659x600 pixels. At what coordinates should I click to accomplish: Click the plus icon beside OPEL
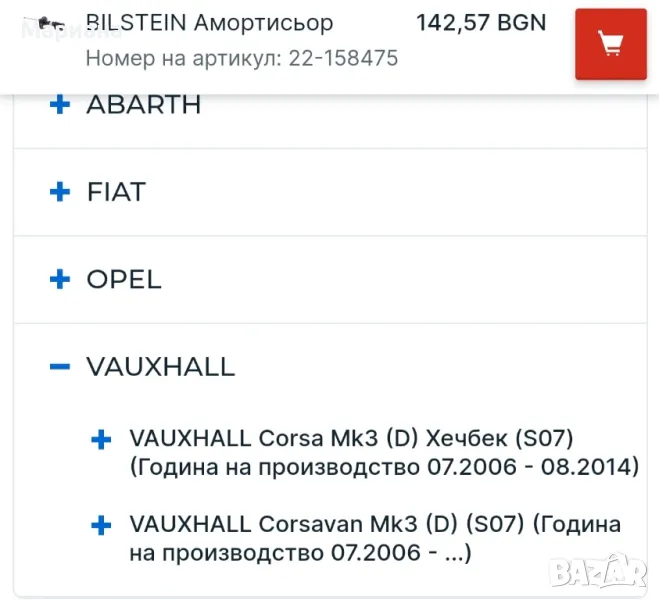coord(60,279)
